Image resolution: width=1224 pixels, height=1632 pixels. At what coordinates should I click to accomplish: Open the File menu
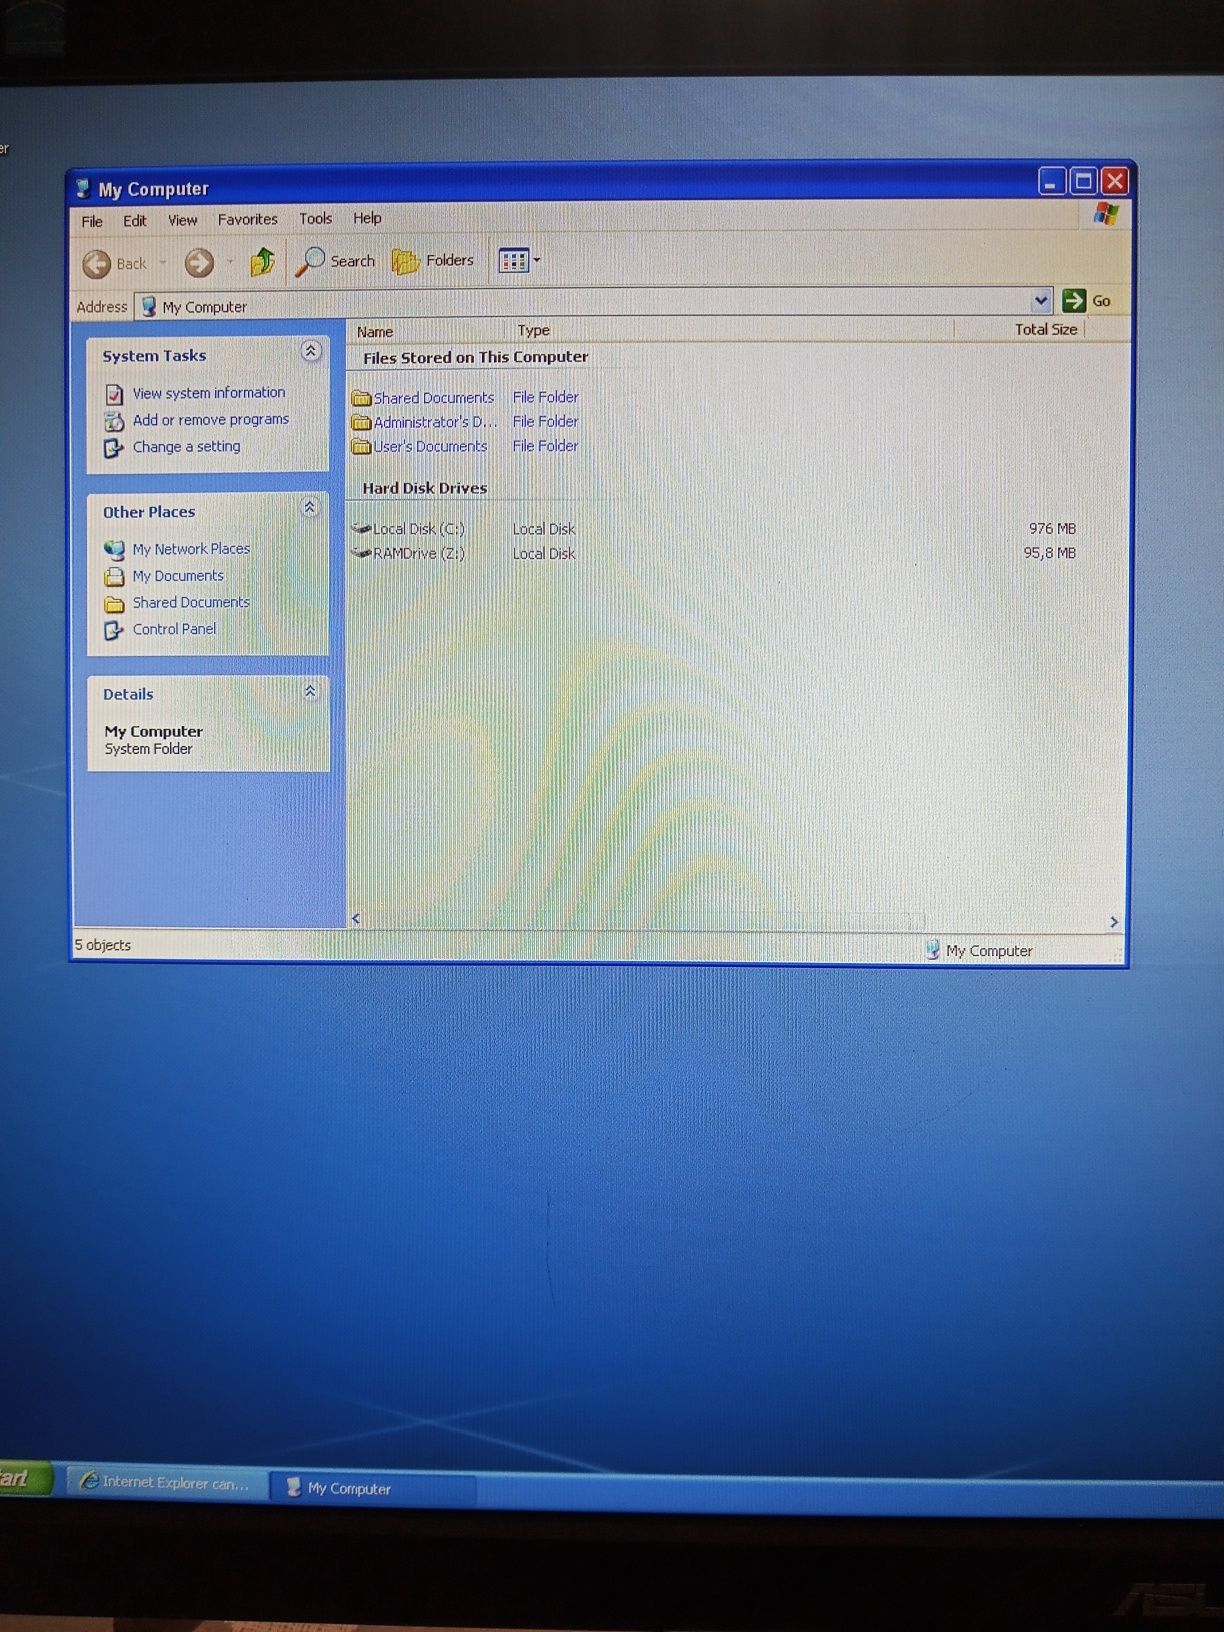pyautogui.click(x=92, y=221)
